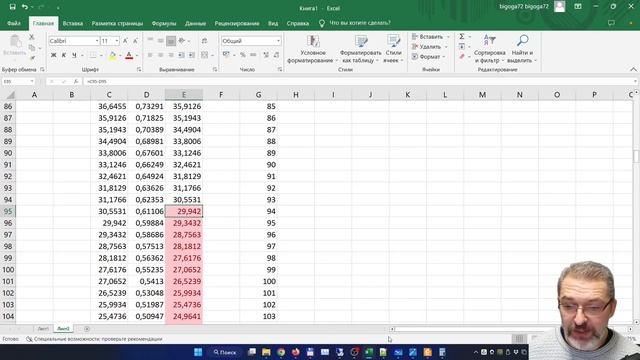Click the accessibility recommendations status message
This screenshot has width=640, height=360.
point(94,339)
